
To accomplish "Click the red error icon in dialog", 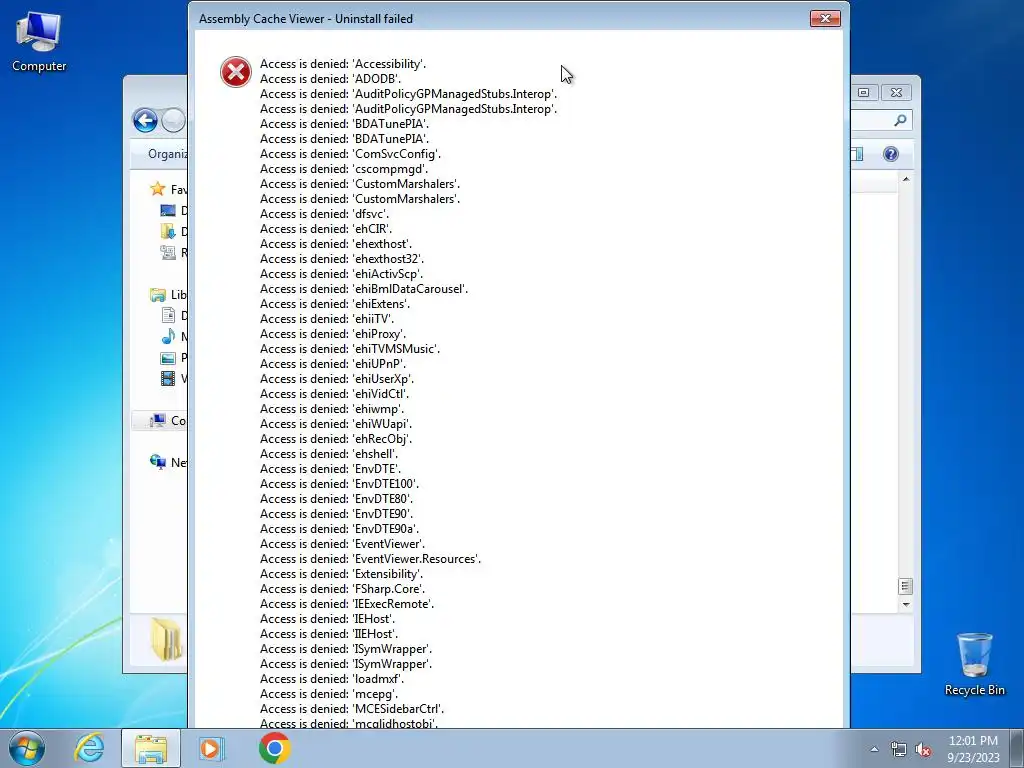I will click(236, 72).
